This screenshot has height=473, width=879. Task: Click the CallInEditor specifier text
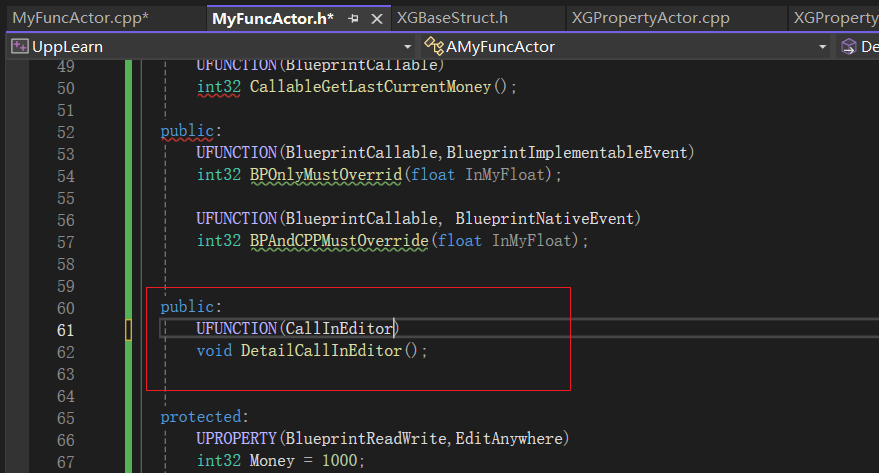tap(339, 328)
